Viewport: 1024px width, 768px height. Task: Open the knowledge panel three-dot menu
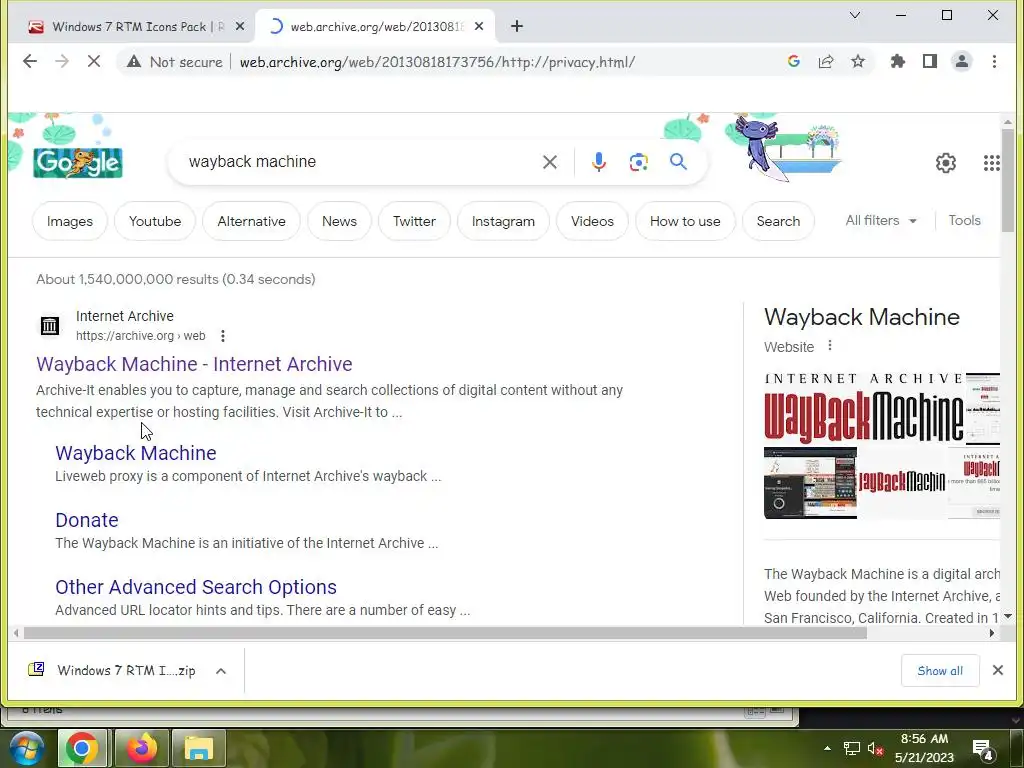(829, 345)
